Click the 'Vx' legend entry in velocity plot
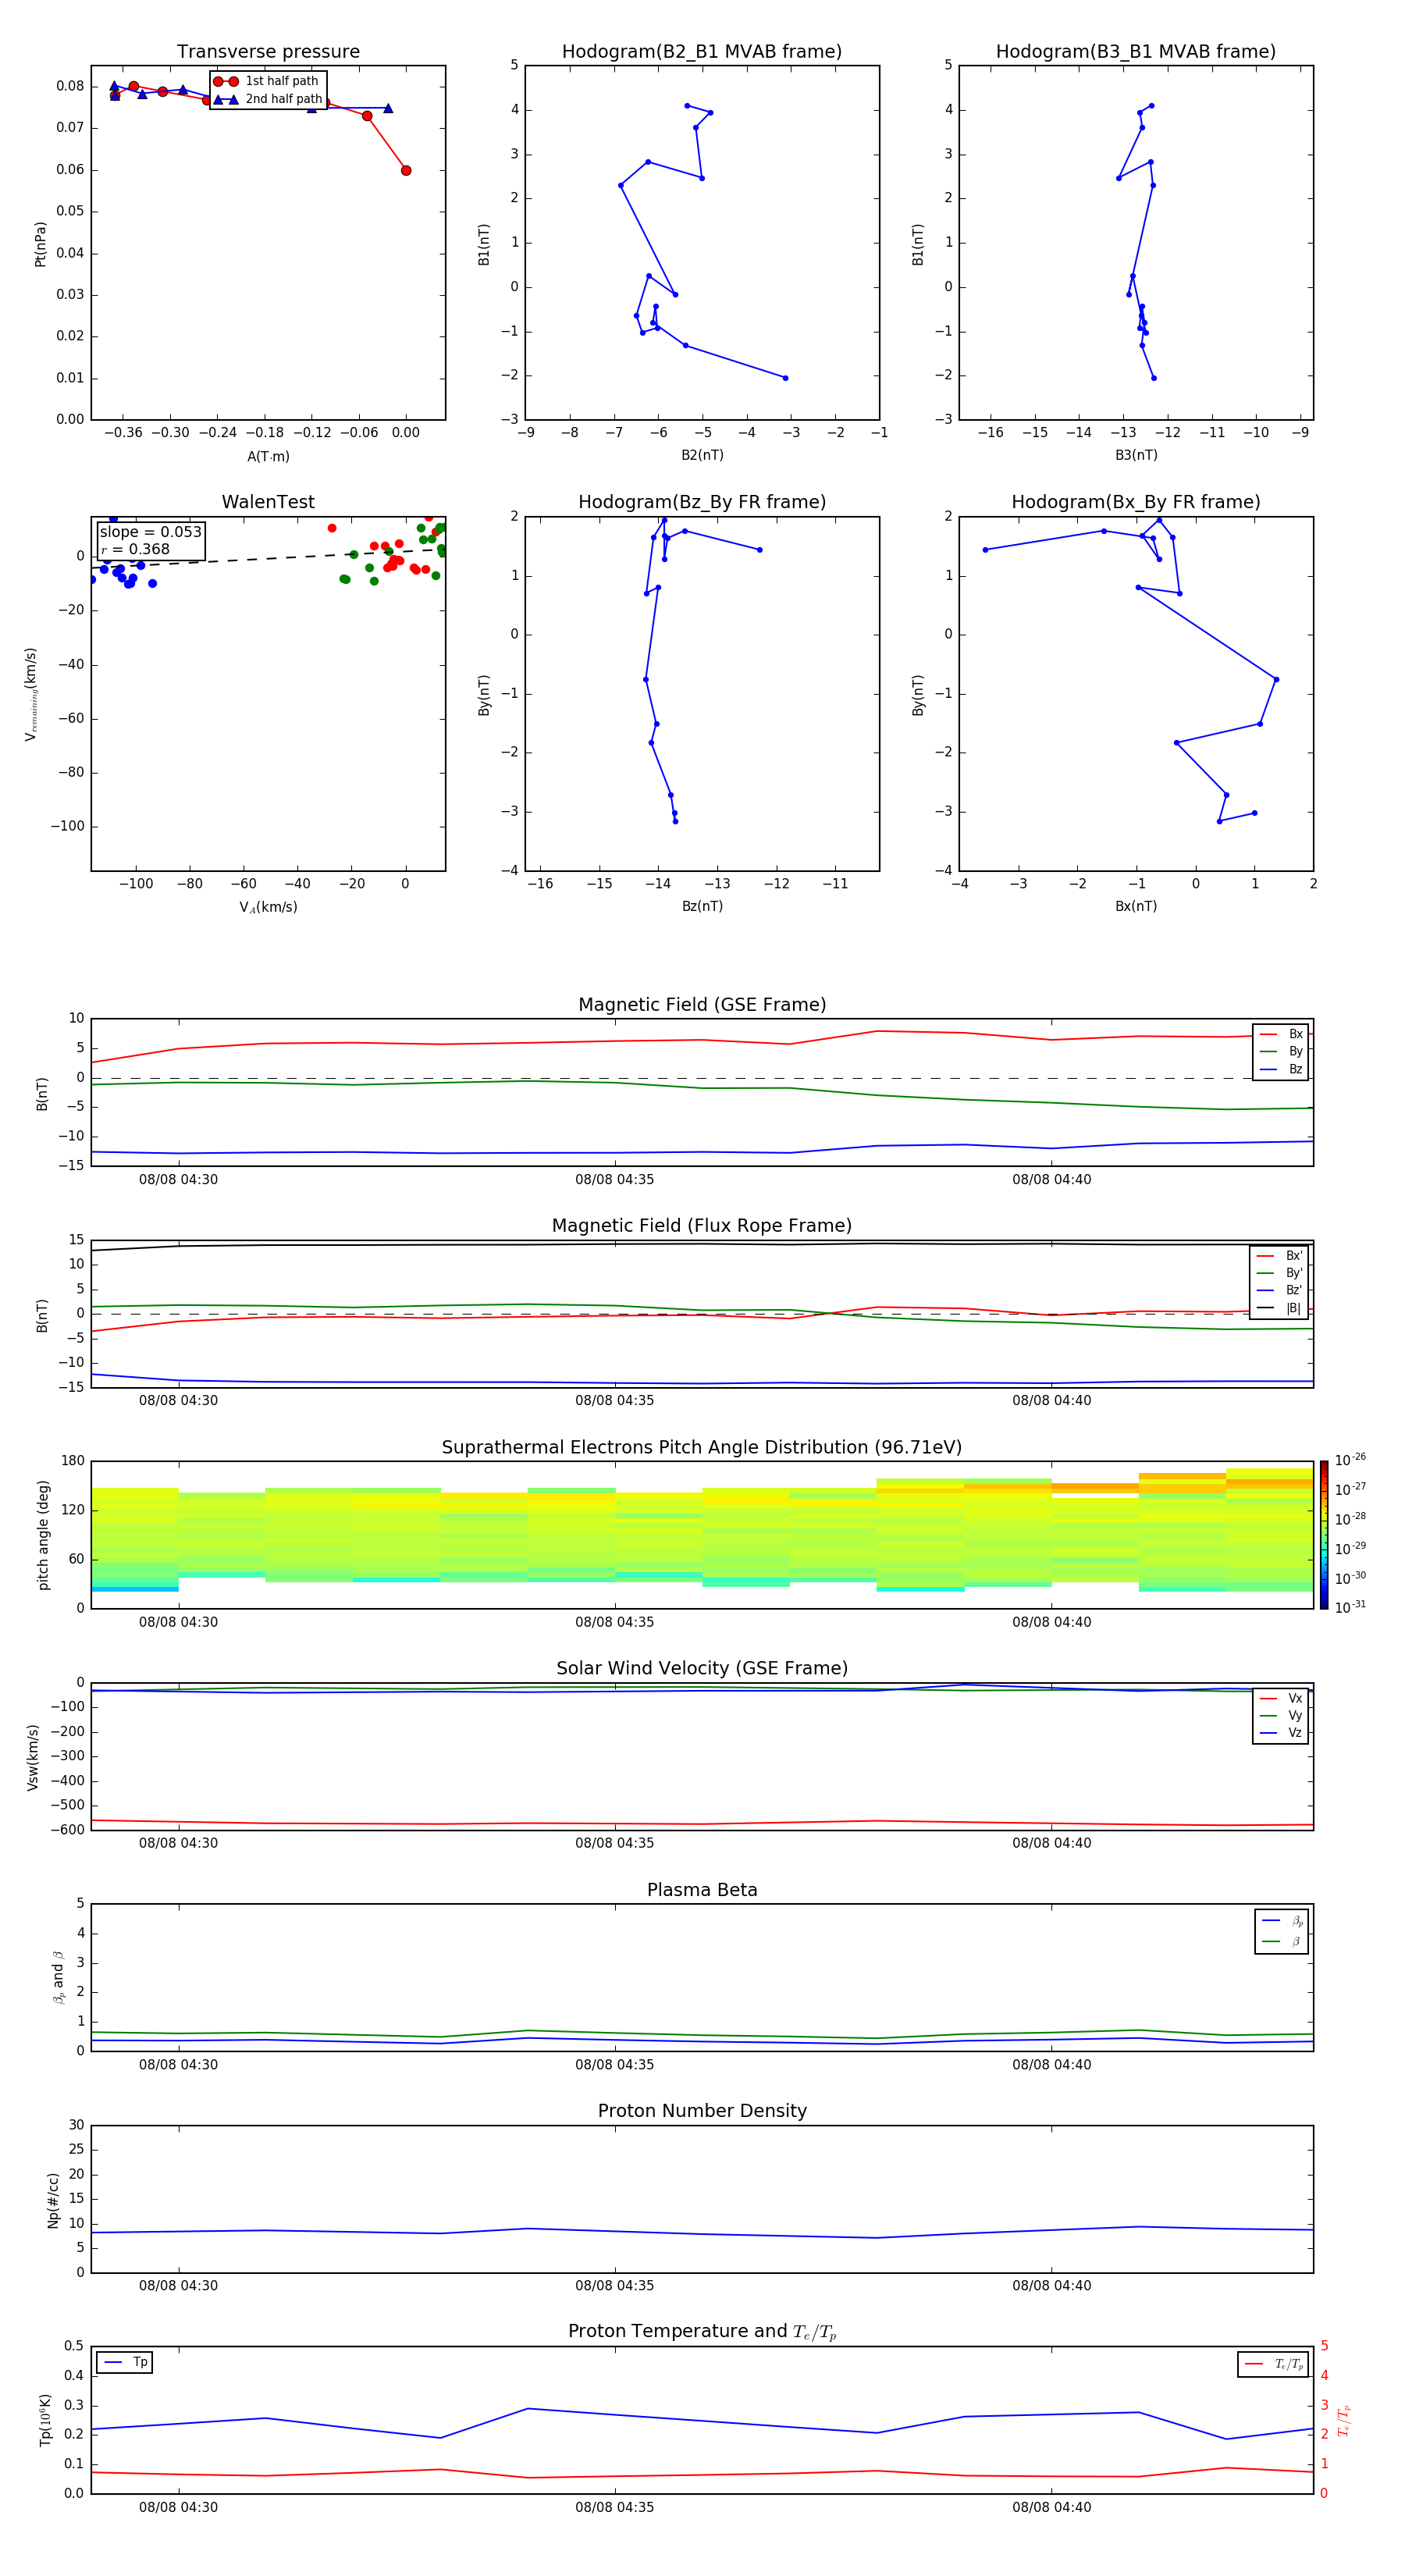1405x2576 pixels. click(x=1281, y=1698)
